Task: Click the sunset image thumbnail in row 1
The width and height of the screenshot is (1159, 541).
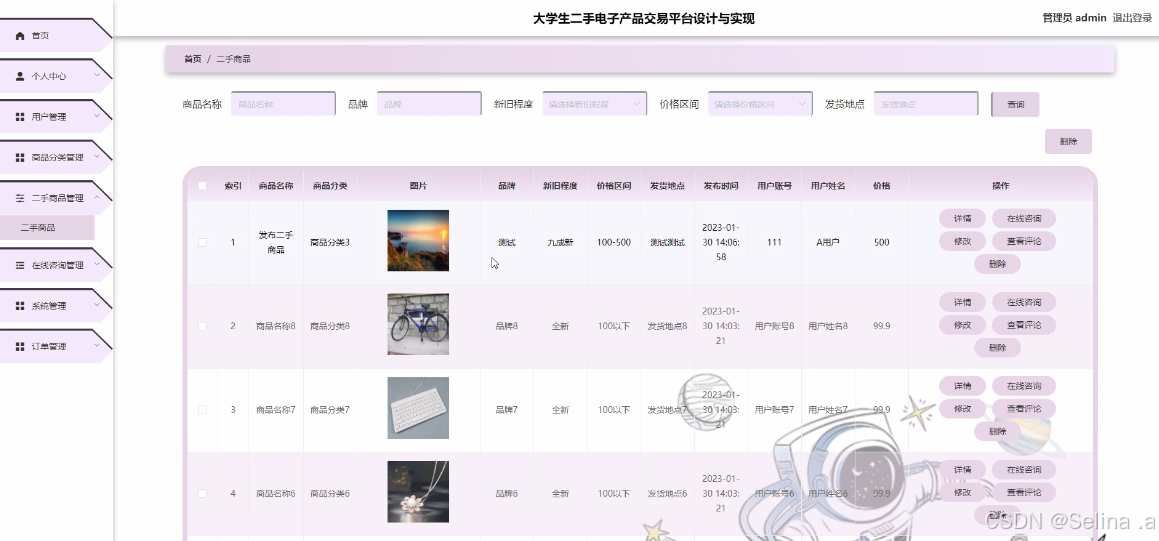Action: coord(418,241)
